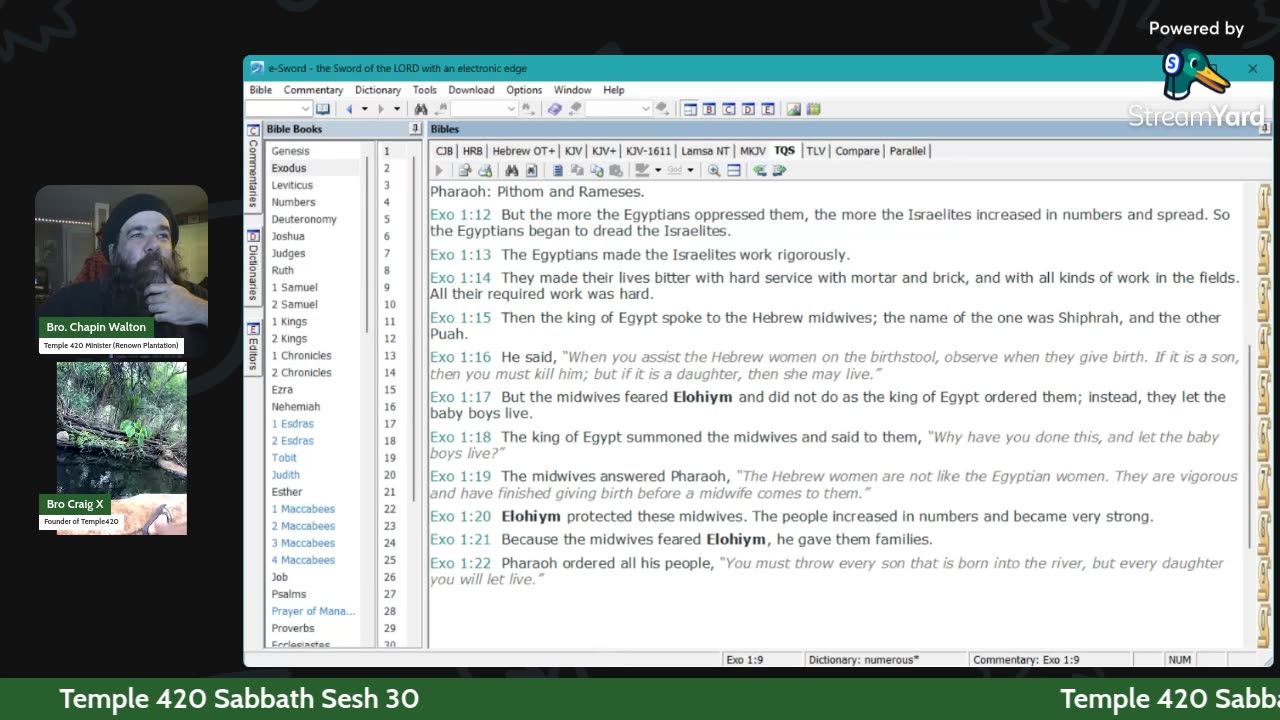
Task: Toggle the Bible Books panel pin
Action: pyautogui.click(x=414, y=129)
